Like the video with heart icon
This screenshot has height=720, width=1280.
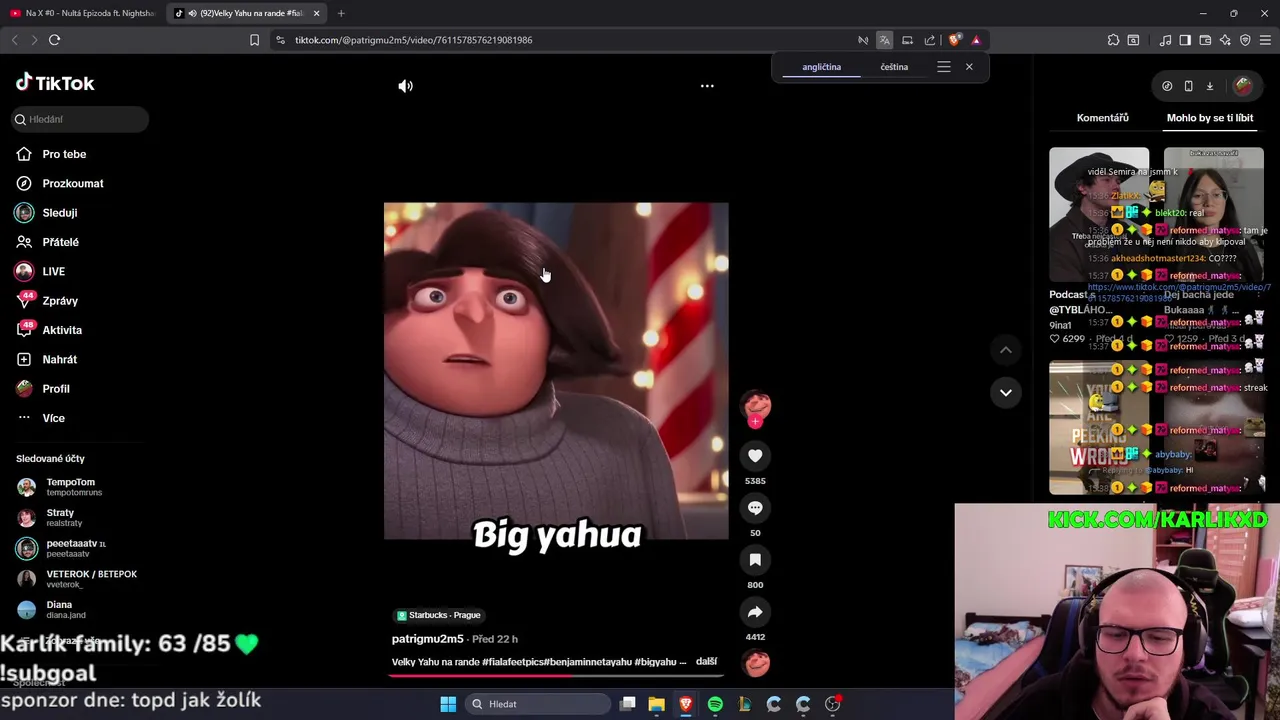pyautogui.click(x=755, y=456)
